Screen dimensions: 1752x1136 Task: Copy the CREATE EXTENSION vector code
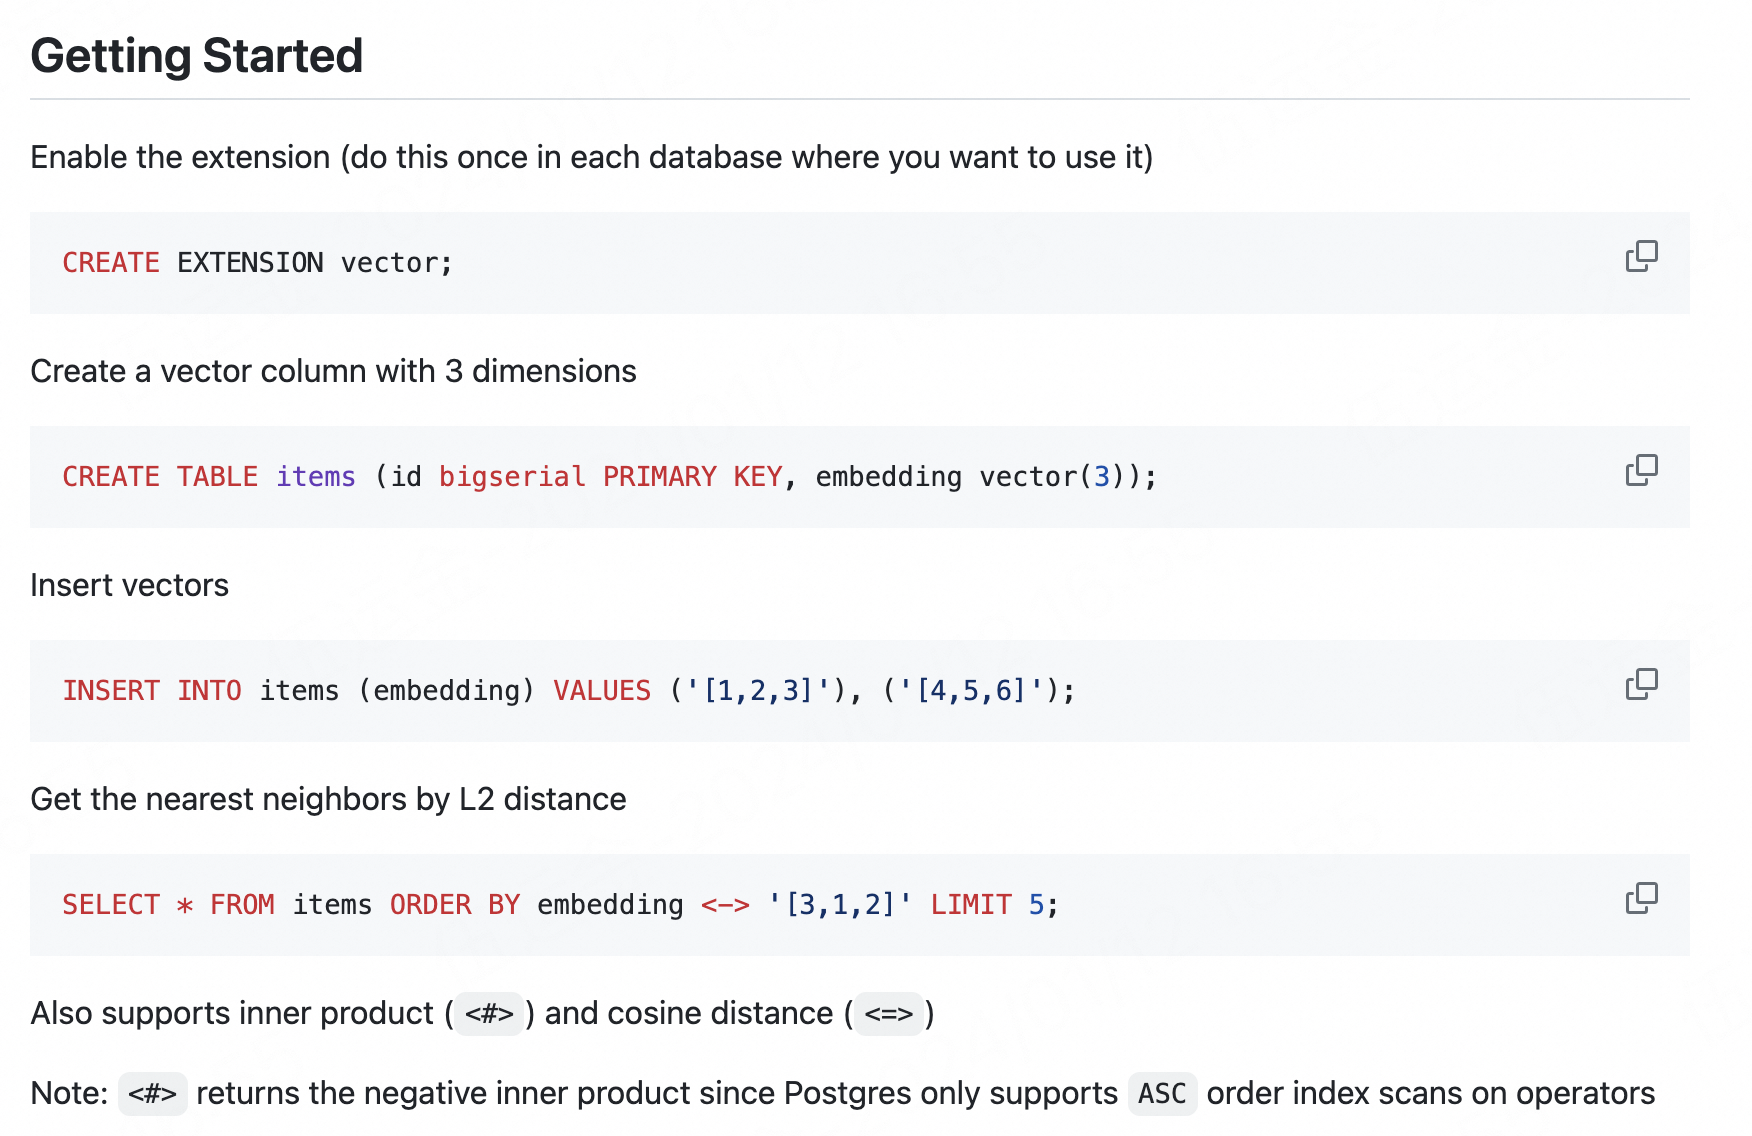[1641, 257]
